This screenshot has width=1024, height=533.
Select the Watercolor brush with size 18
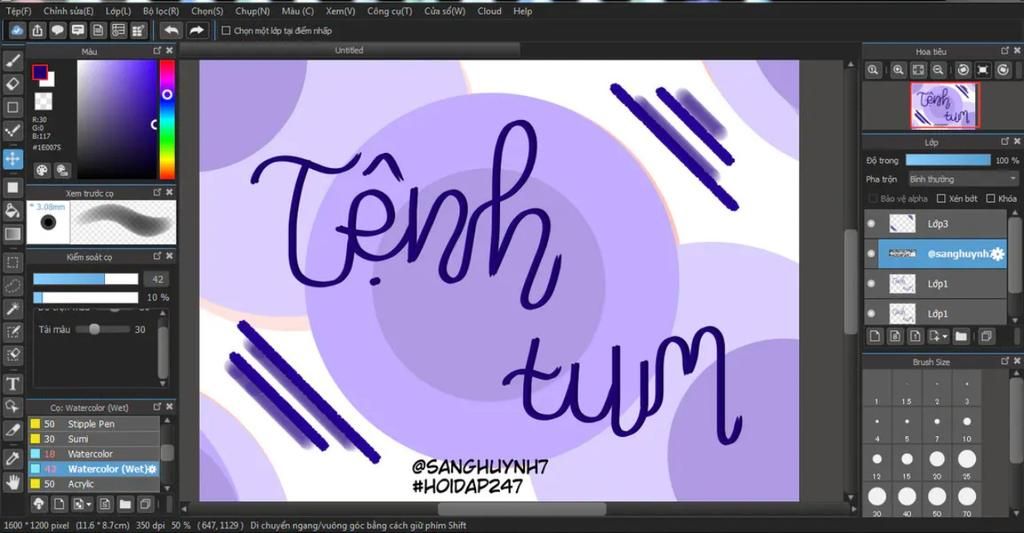pyautogui.click(x=93, y=454)
